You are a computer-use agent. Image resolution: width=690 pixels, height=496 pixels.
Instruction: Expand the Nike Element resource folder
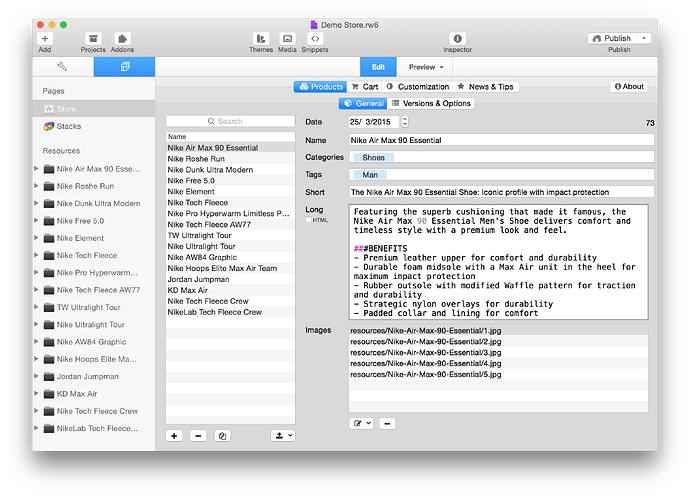36,238
